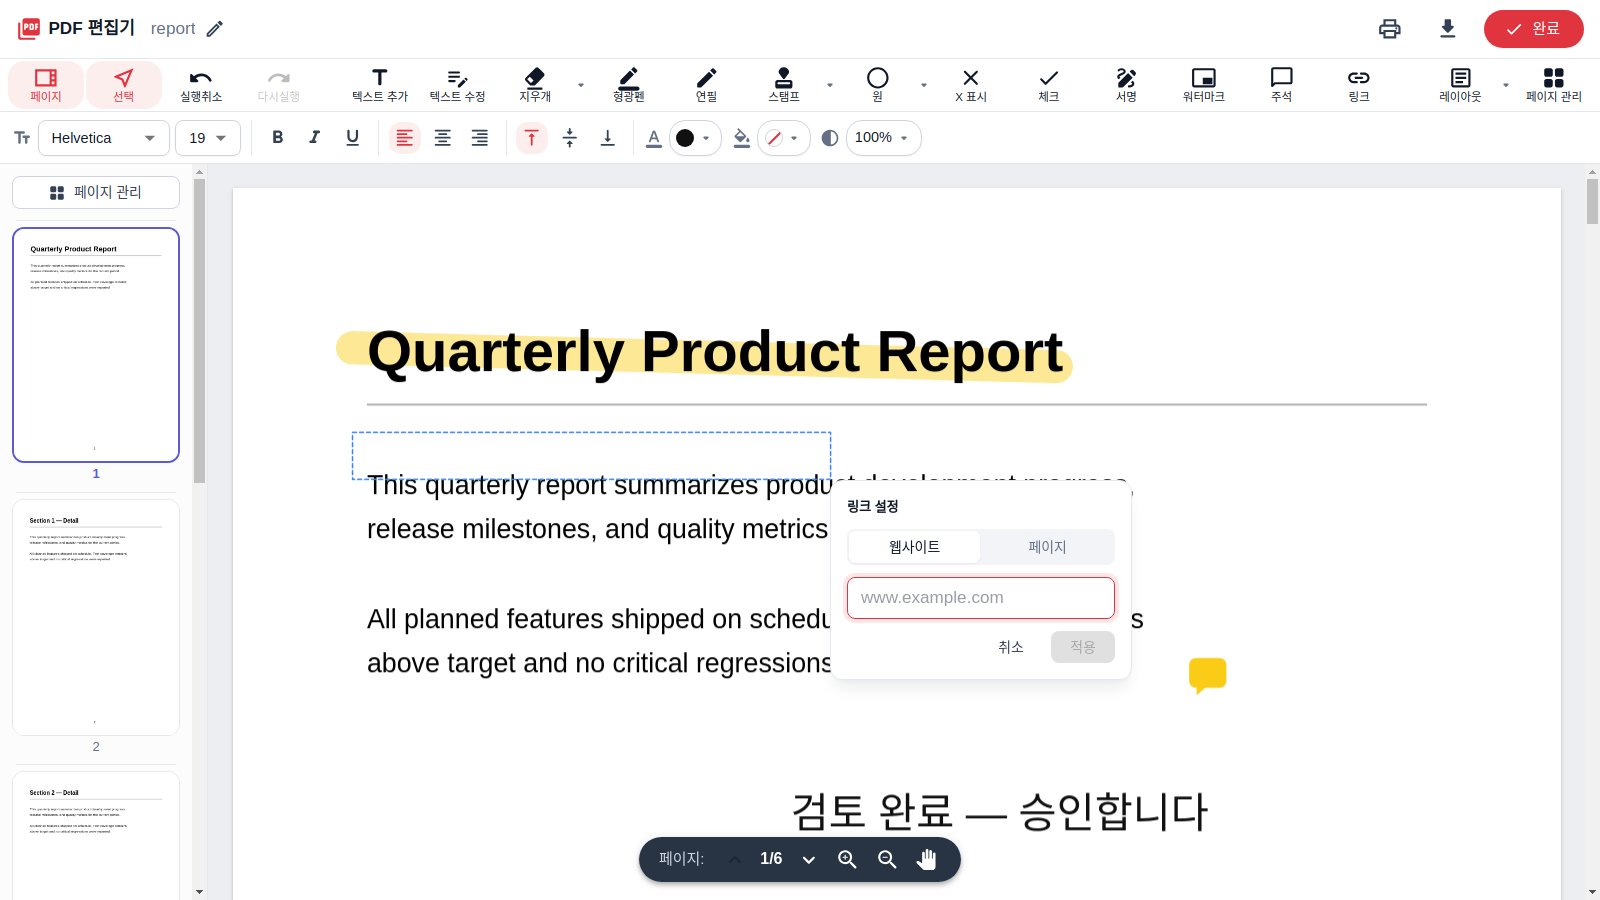The image size is (1600, 900).
Task: Click the 검토 완료 — 승인합니다 text
Action: (x=1000, y=811)
